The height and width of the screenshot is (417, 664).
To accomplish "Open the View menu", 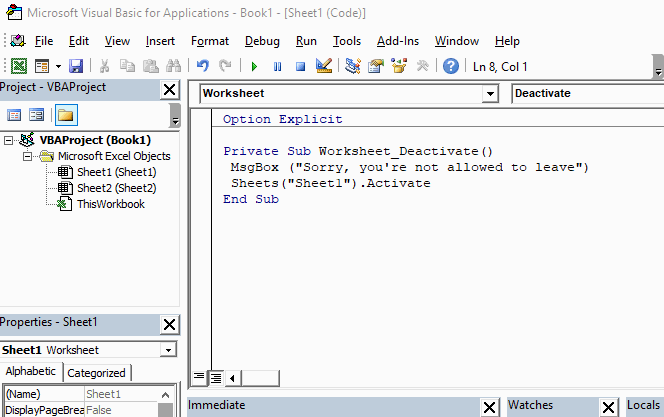I will [117, 41].
